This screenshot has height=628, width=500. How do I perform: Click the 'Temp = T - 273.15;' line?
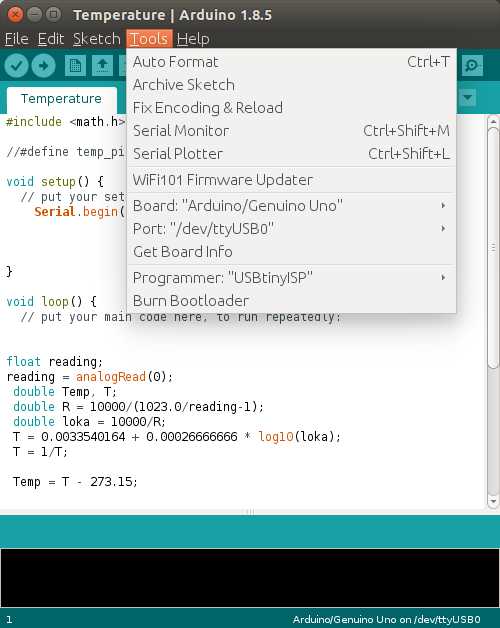coord(75,482)
